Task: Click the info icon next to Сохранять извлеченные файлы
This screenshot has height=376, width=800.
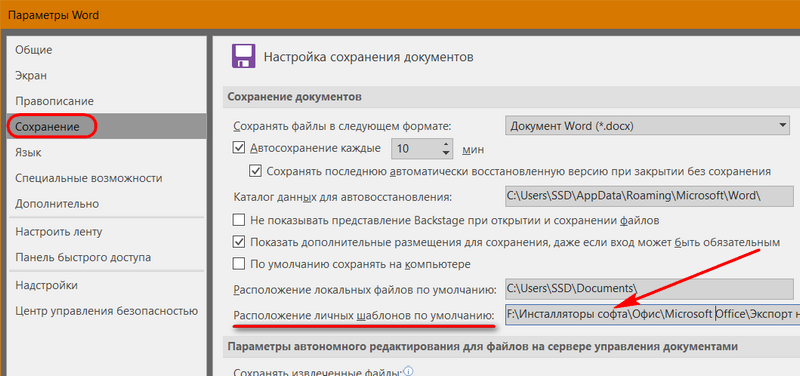Action: click(408, 371)
